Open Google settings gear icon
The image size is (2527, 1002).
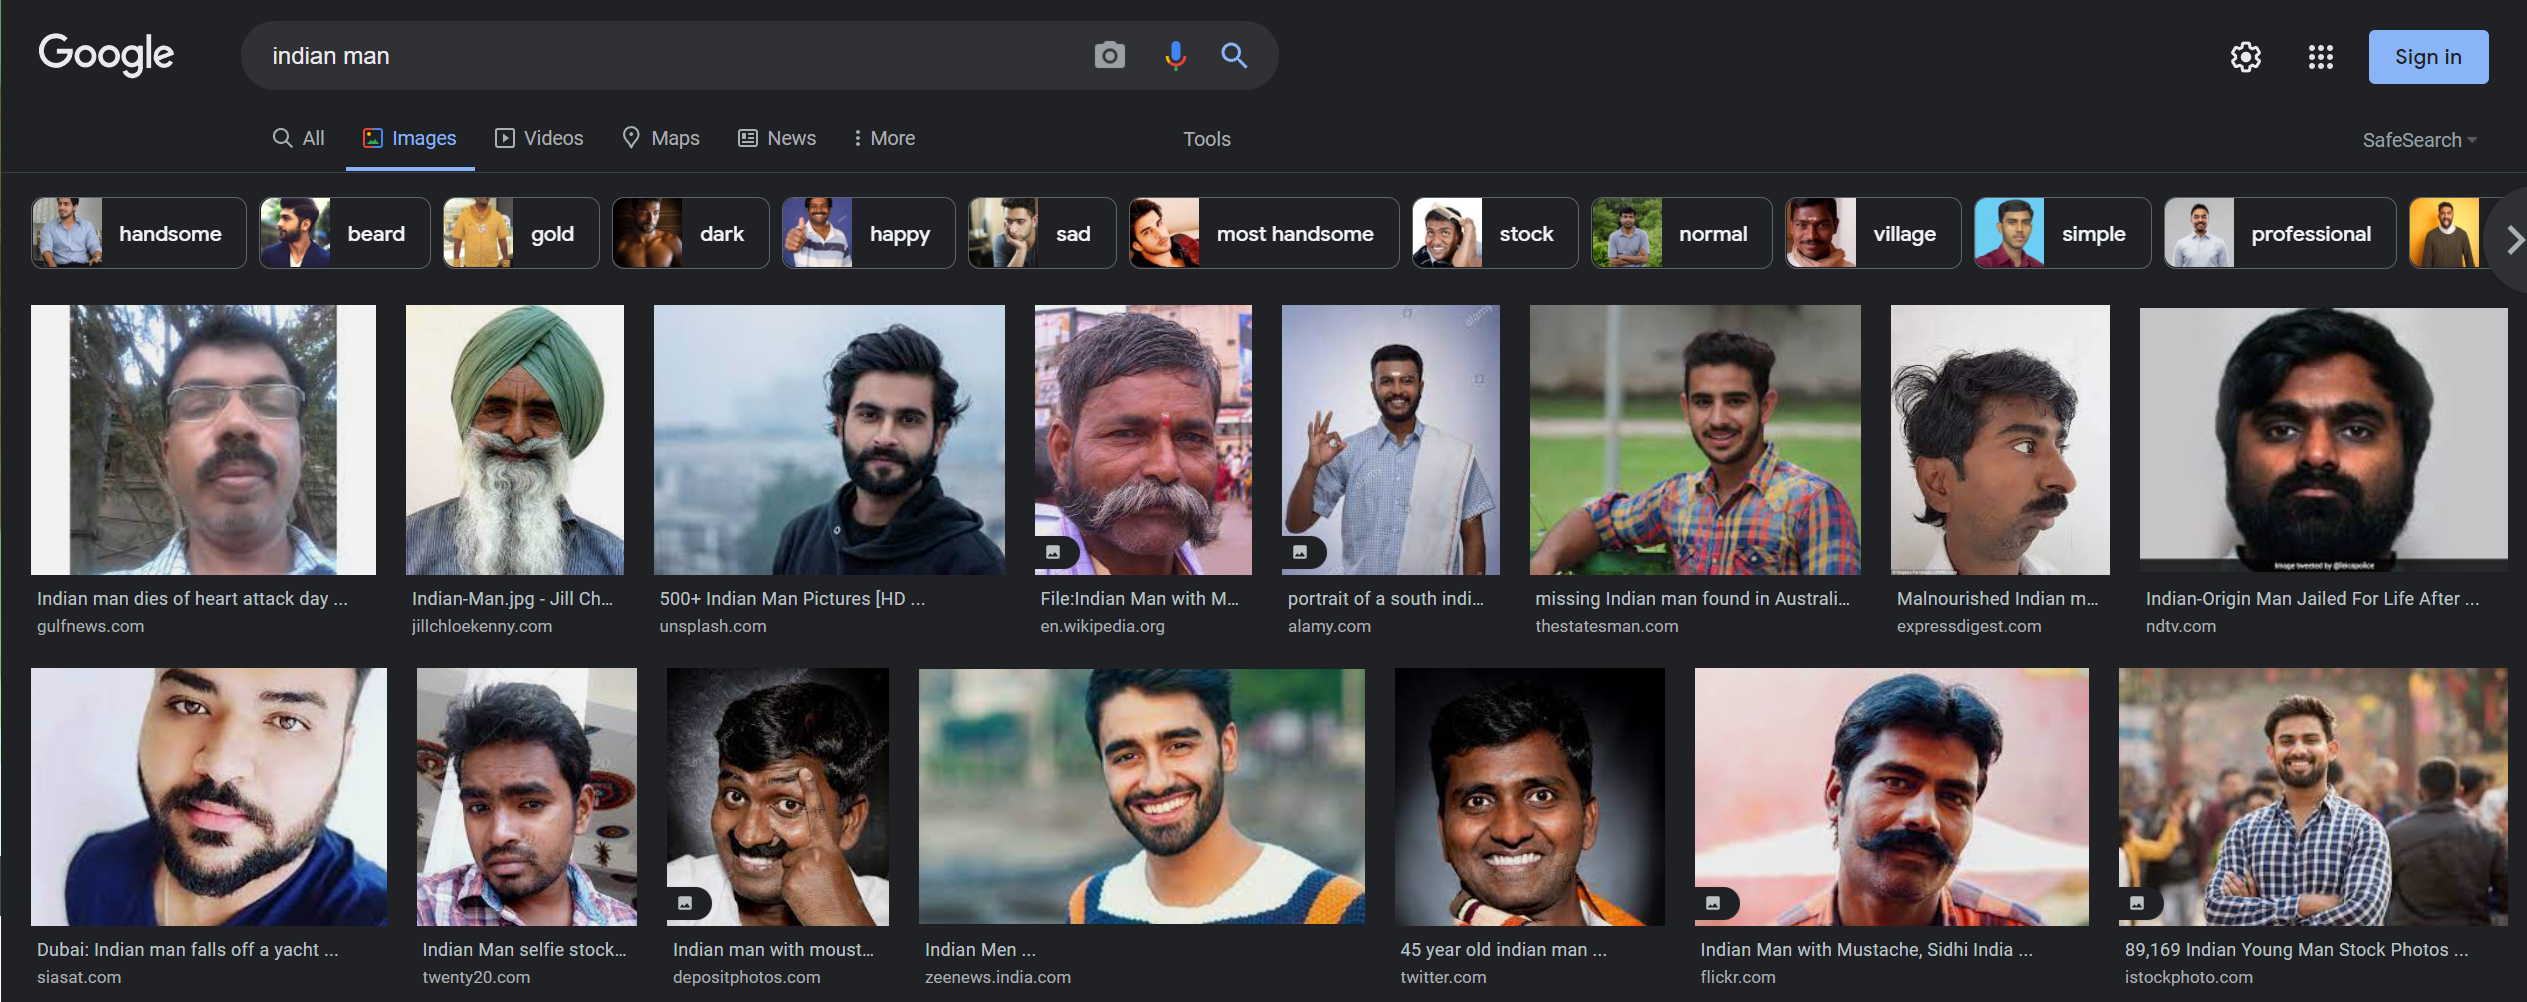[x=2246, y=57]
